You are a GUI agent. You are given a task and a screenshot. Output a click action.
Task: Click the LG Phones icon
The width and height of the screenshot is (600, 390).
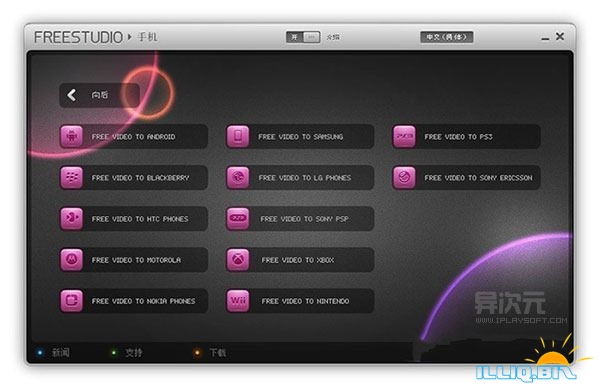[x=238, y=177]
